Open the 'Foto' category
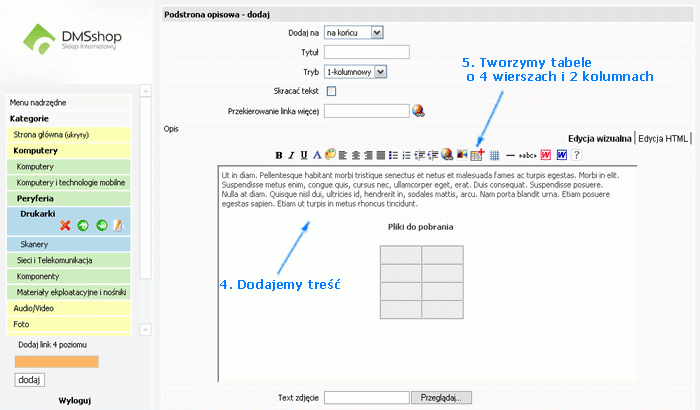 click(69, 324)
